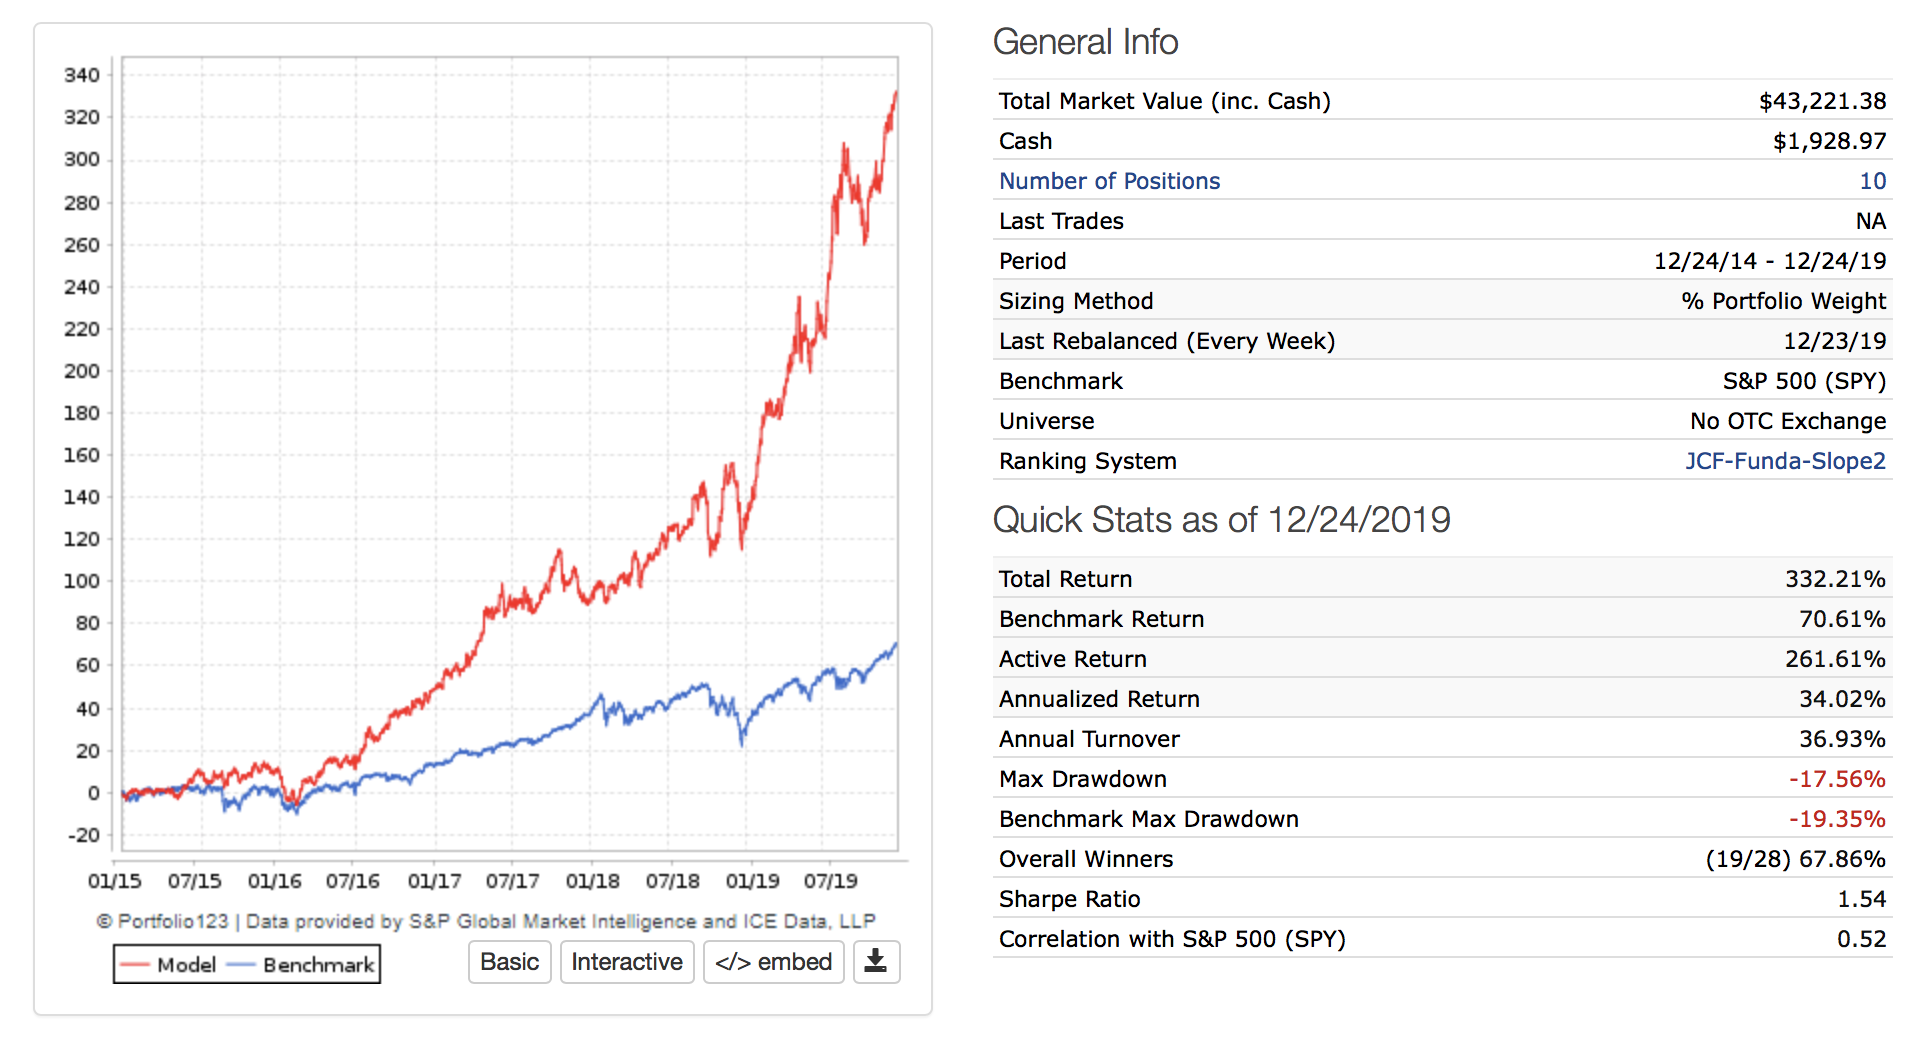Image resolution: width=1928 pixels, height=1038 pixels.
Task: Click the Sharpe Ratio row label
Action: coord(1069,899)
